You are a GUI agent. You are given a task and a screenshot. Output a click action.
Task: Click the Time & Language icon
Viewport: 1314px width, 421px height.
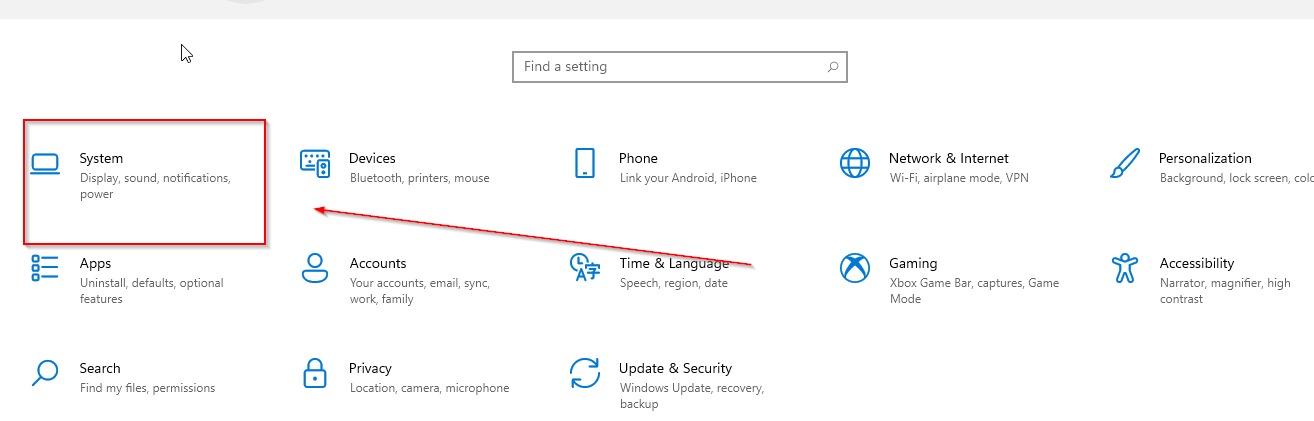click(585, 268)
